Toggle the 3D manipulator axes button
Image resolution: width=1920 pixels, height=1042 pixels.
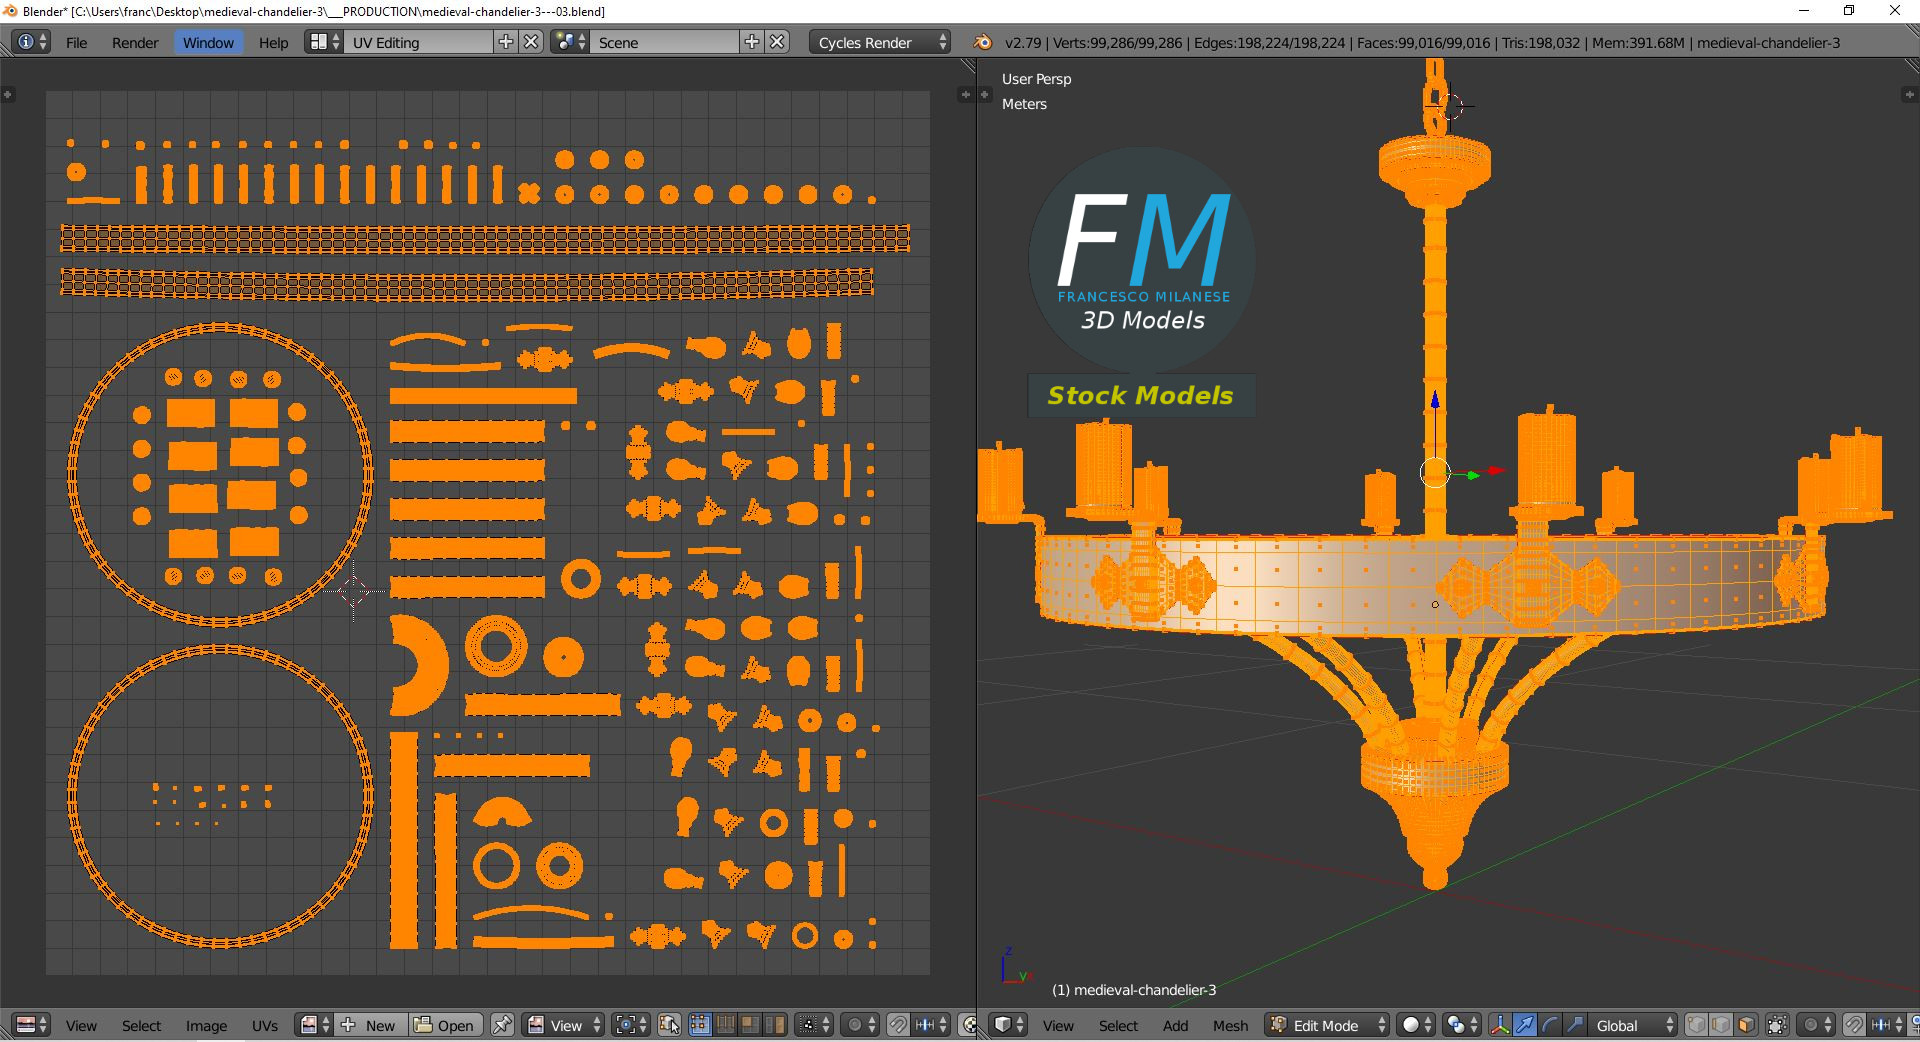click(1499, 1025)
